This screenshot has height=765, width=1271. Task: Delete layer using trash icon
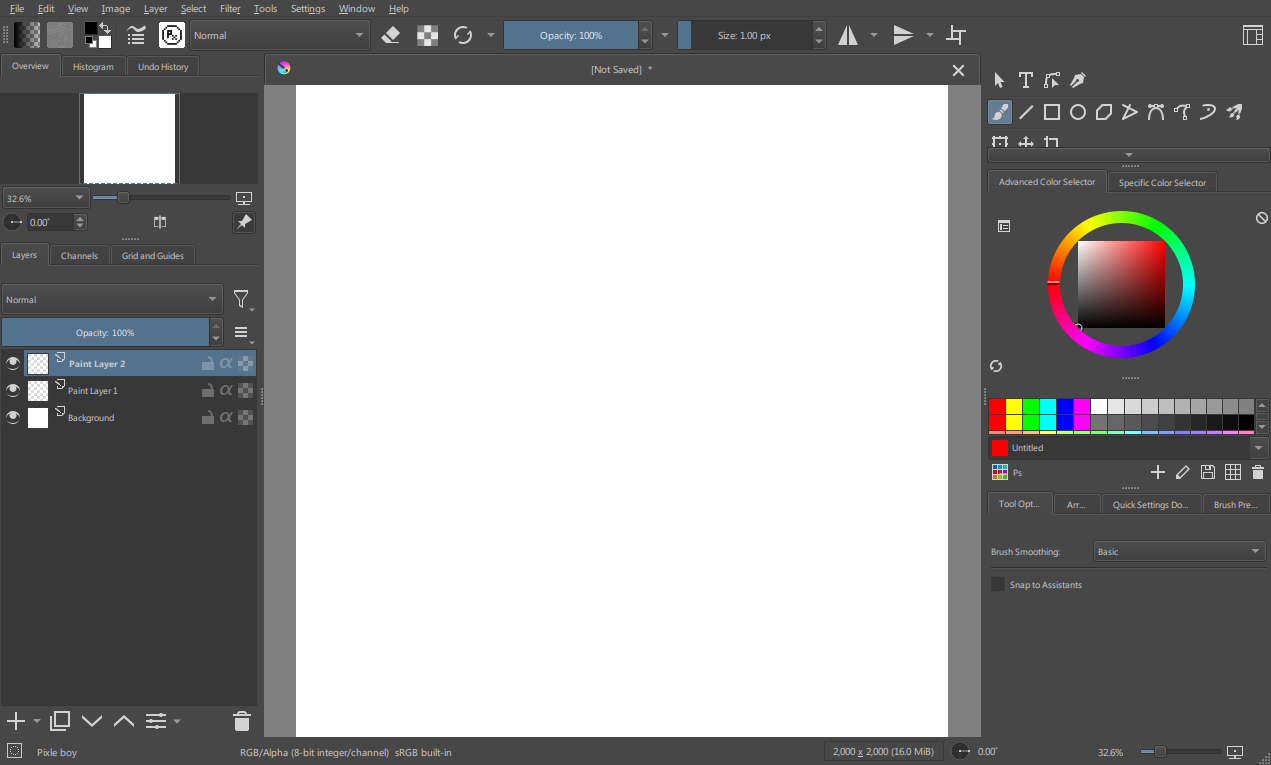point(241,721)
